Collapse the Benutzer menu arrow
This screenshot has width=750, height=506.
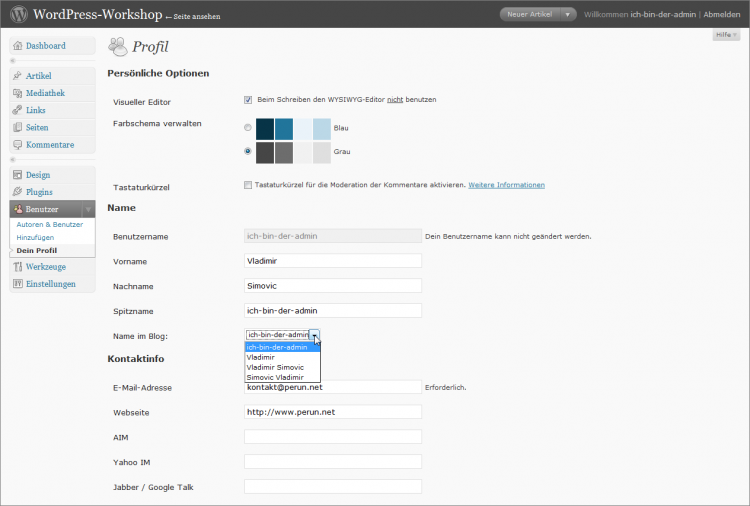coord(88,210)
